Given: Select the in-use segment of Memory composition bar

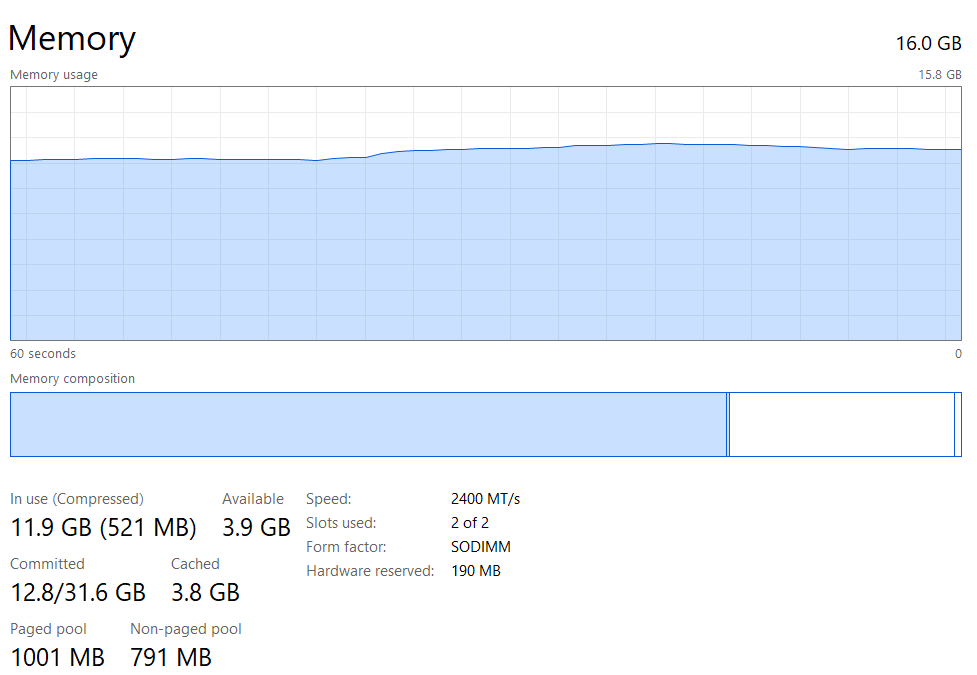Looking at the screenshot, I should [x=367, y=424].
